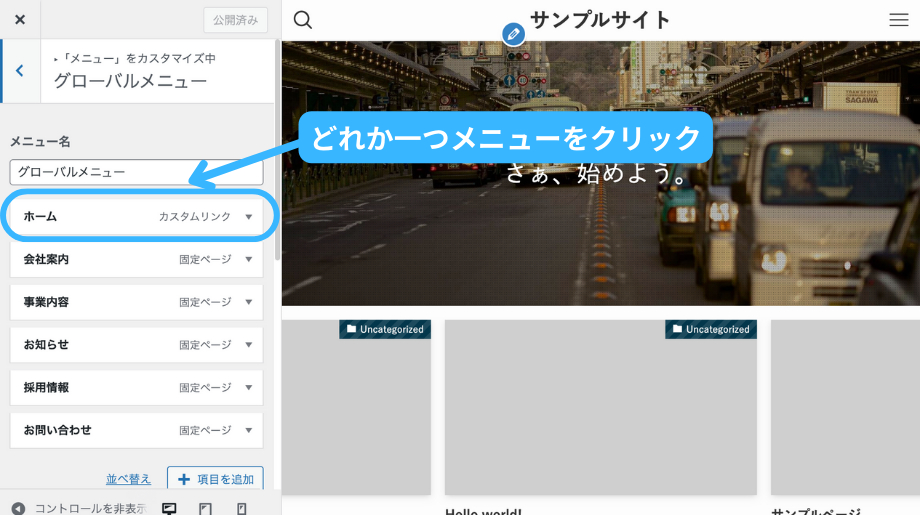Switch to tablet preview mode
Image resolution: width=920 pixels, height=515 pixels.
pos(205,508)
